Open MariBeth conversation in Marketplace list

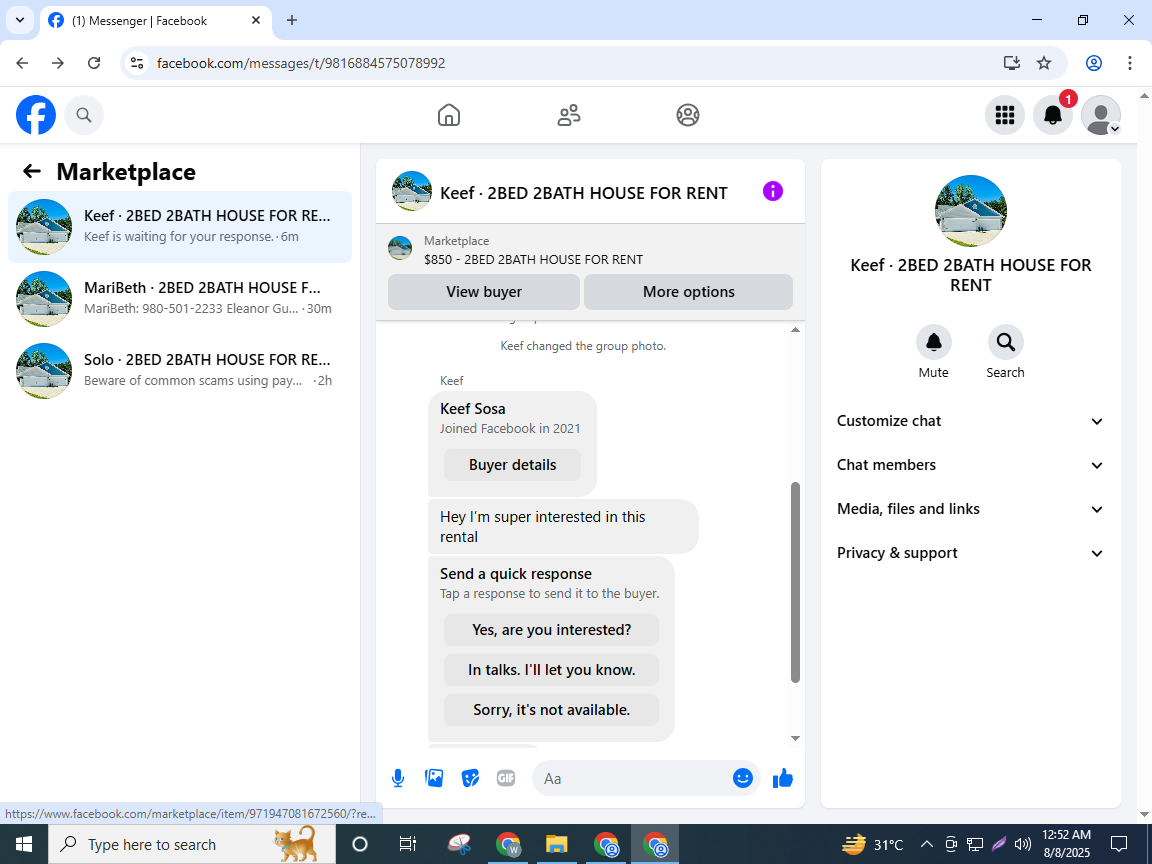pyautogui.click(x=180, y=298)
